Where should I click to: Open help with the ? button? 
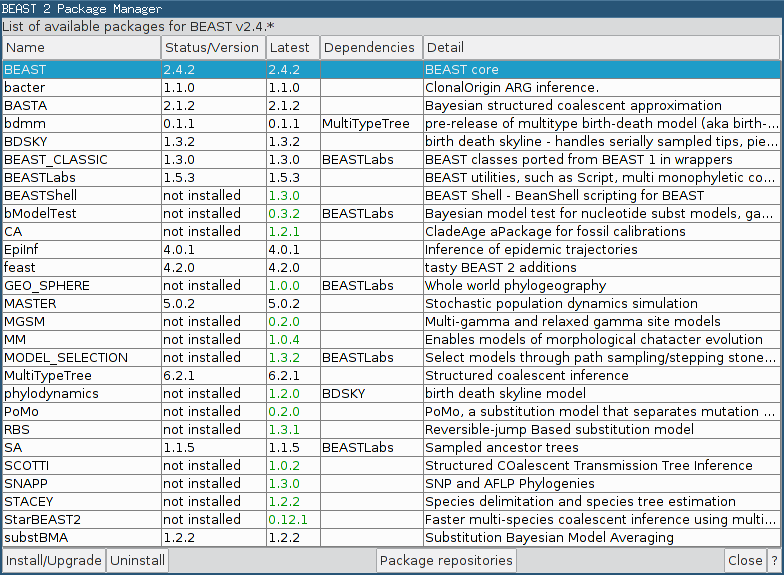pos(774,560)
